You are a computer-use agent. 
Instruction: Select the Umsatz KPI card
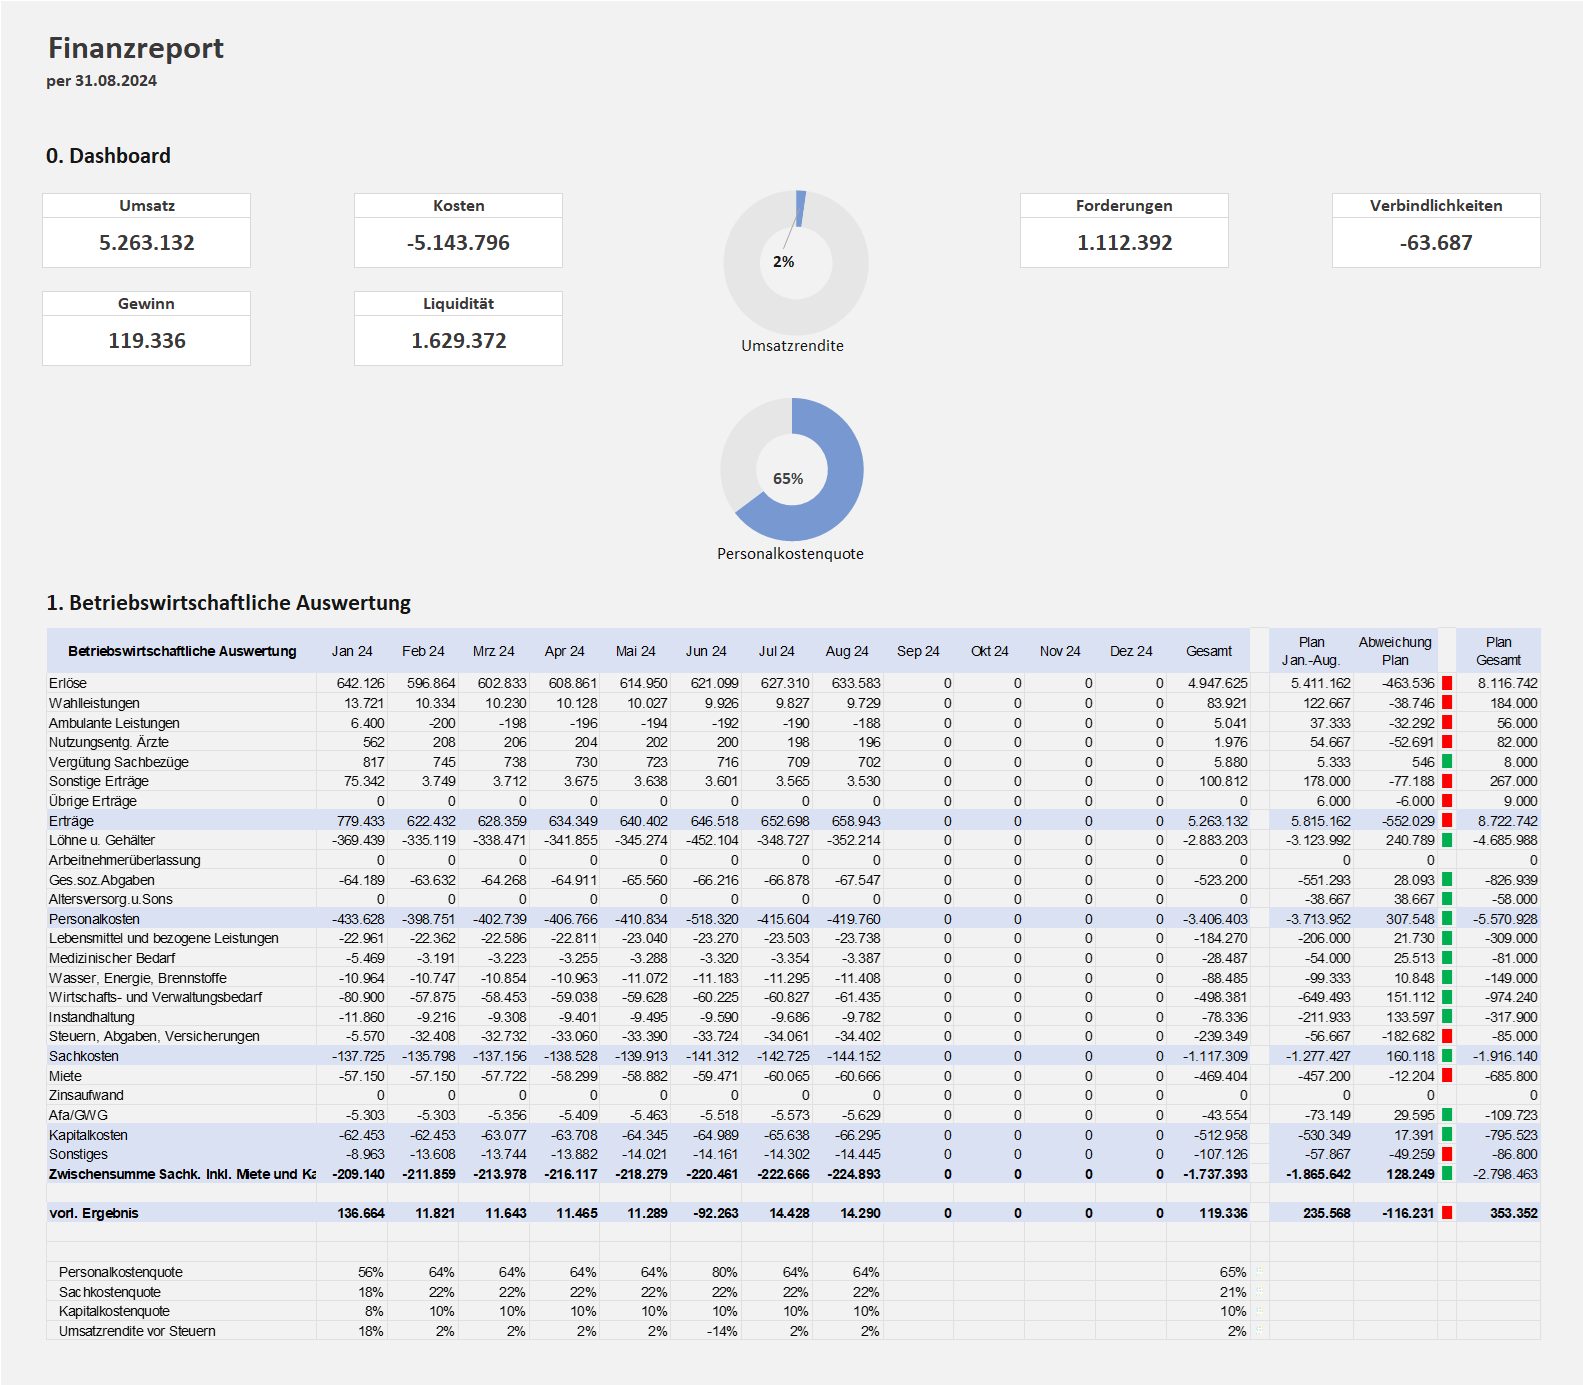tap(146, 230)
